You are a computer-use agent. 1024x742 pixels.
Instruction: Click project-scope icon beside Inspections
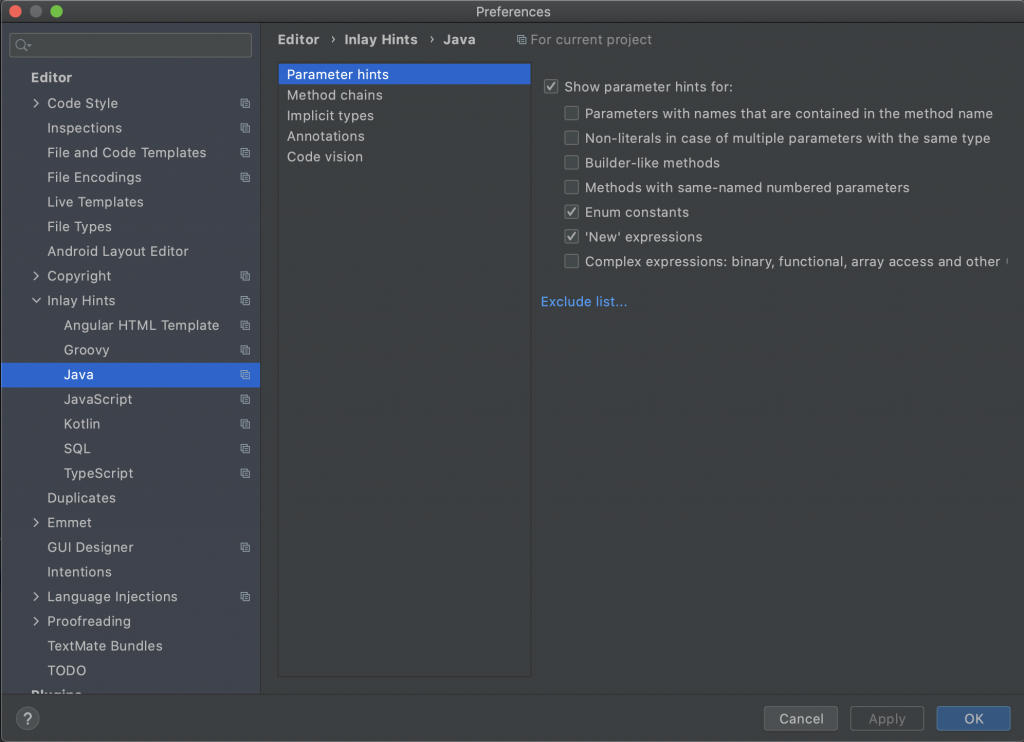tap(245, 128)
